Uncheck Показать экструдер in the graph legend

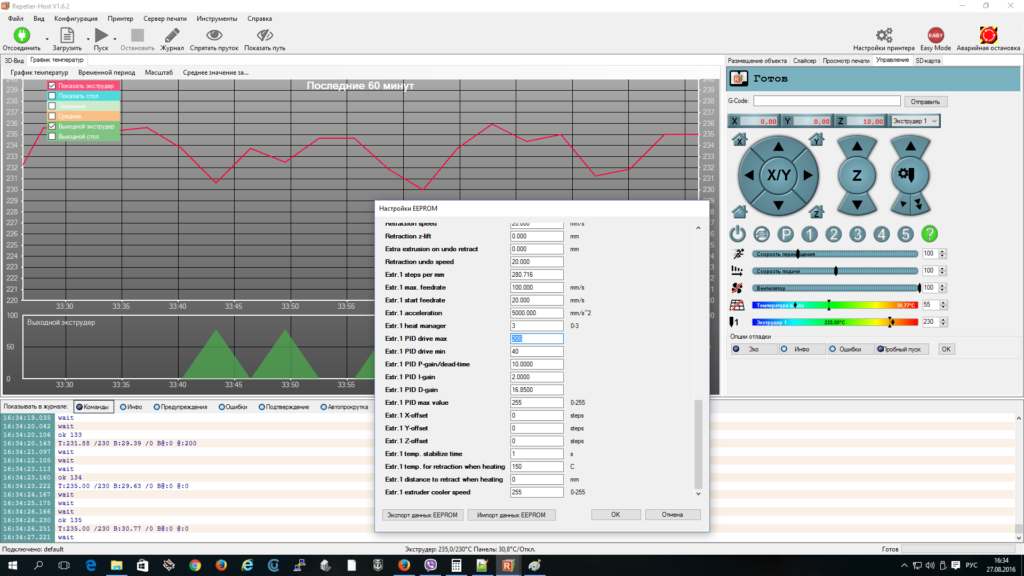click(52, 86)
